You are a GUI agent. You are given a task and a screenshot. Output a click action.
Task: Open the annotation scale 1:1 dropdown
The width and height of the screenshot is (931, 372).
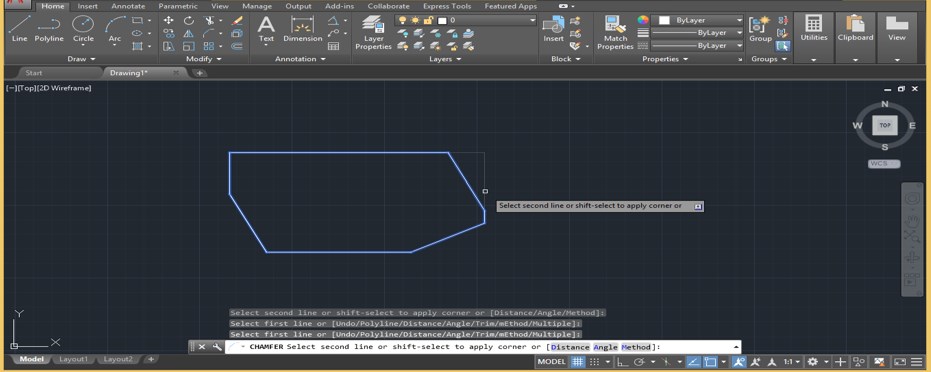[791, 361]
